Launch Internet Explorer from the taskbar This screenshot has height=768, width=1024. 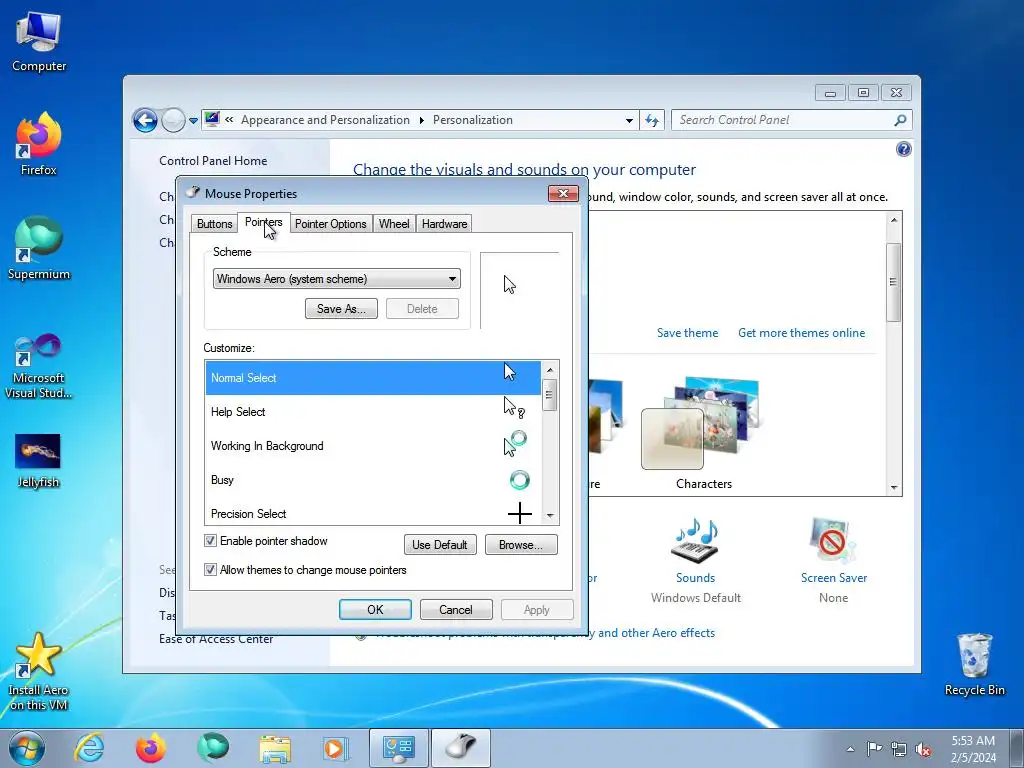point(89,748)
